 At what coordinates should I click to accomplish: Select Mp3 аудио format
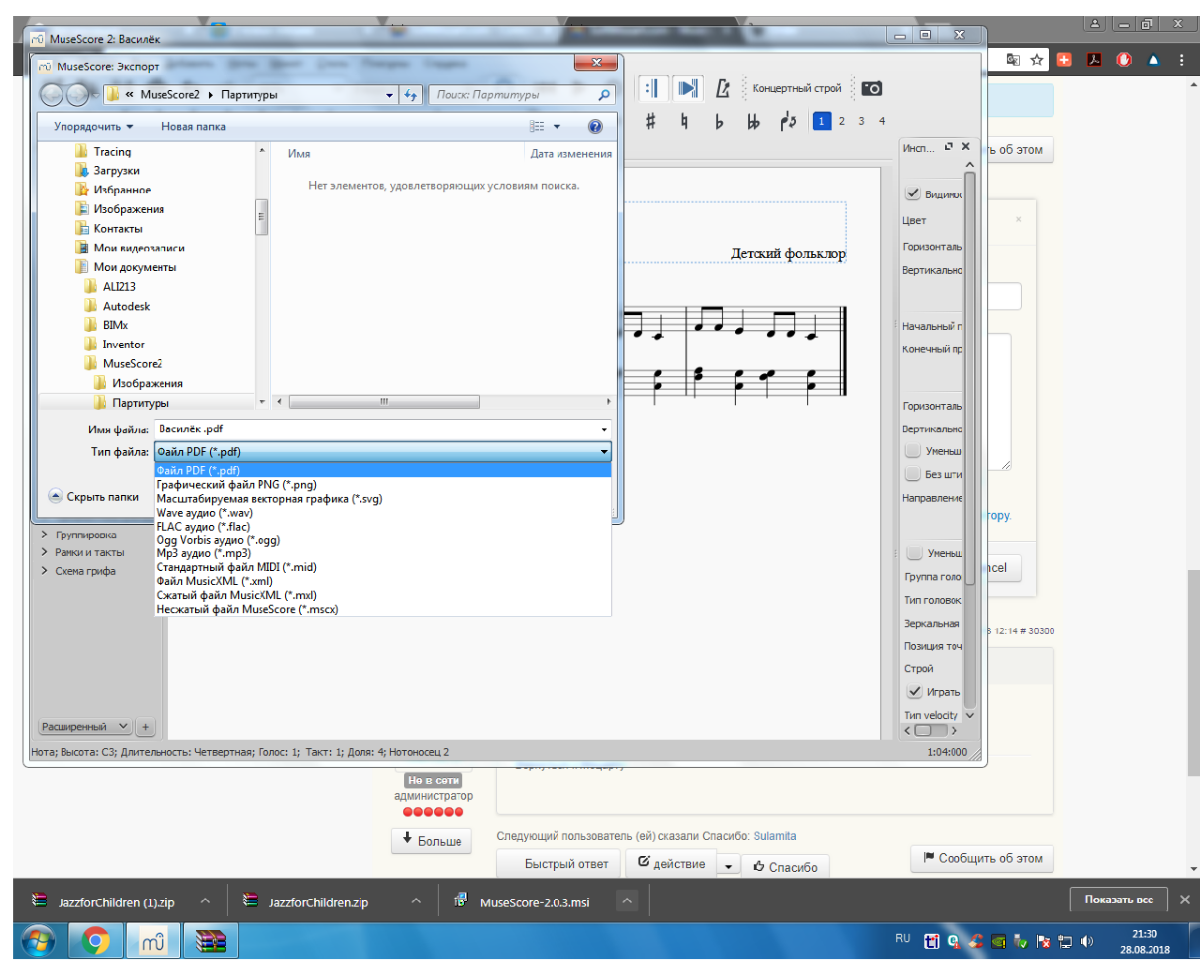pyautogui.click(x=383, y=552)
